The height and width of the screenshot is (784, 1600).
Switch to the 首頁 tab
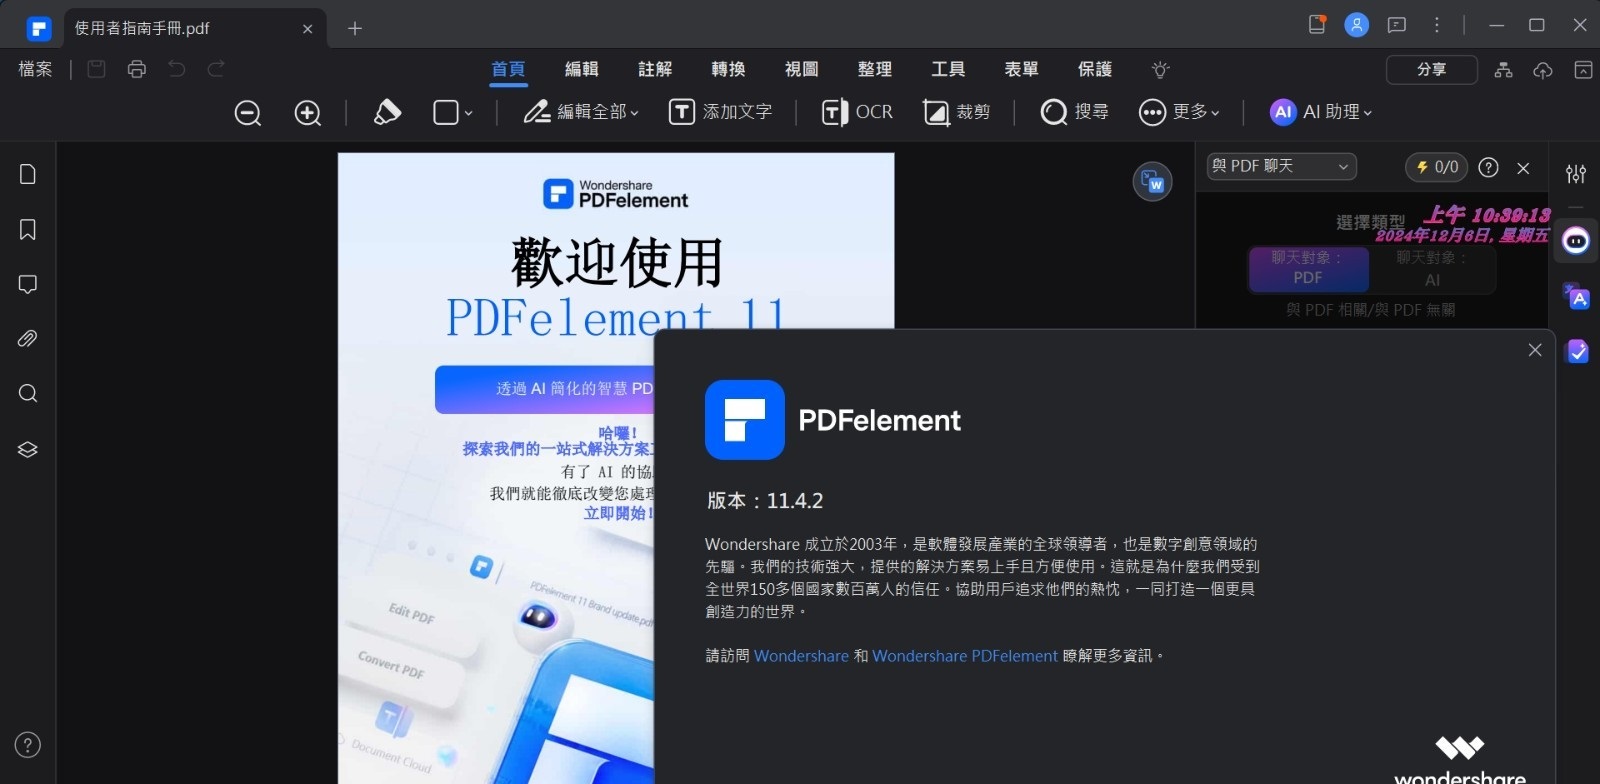pyautogui.click(x=508, y=69)
